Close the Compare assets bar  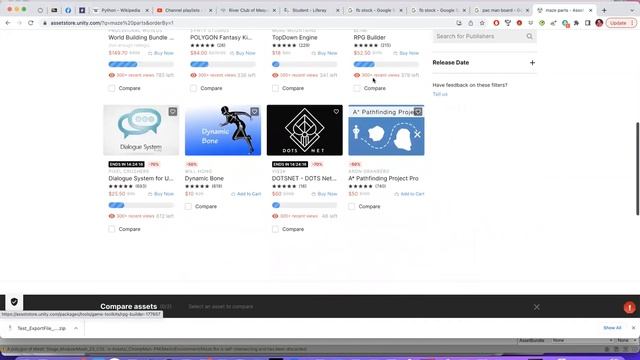click(536, 307)
